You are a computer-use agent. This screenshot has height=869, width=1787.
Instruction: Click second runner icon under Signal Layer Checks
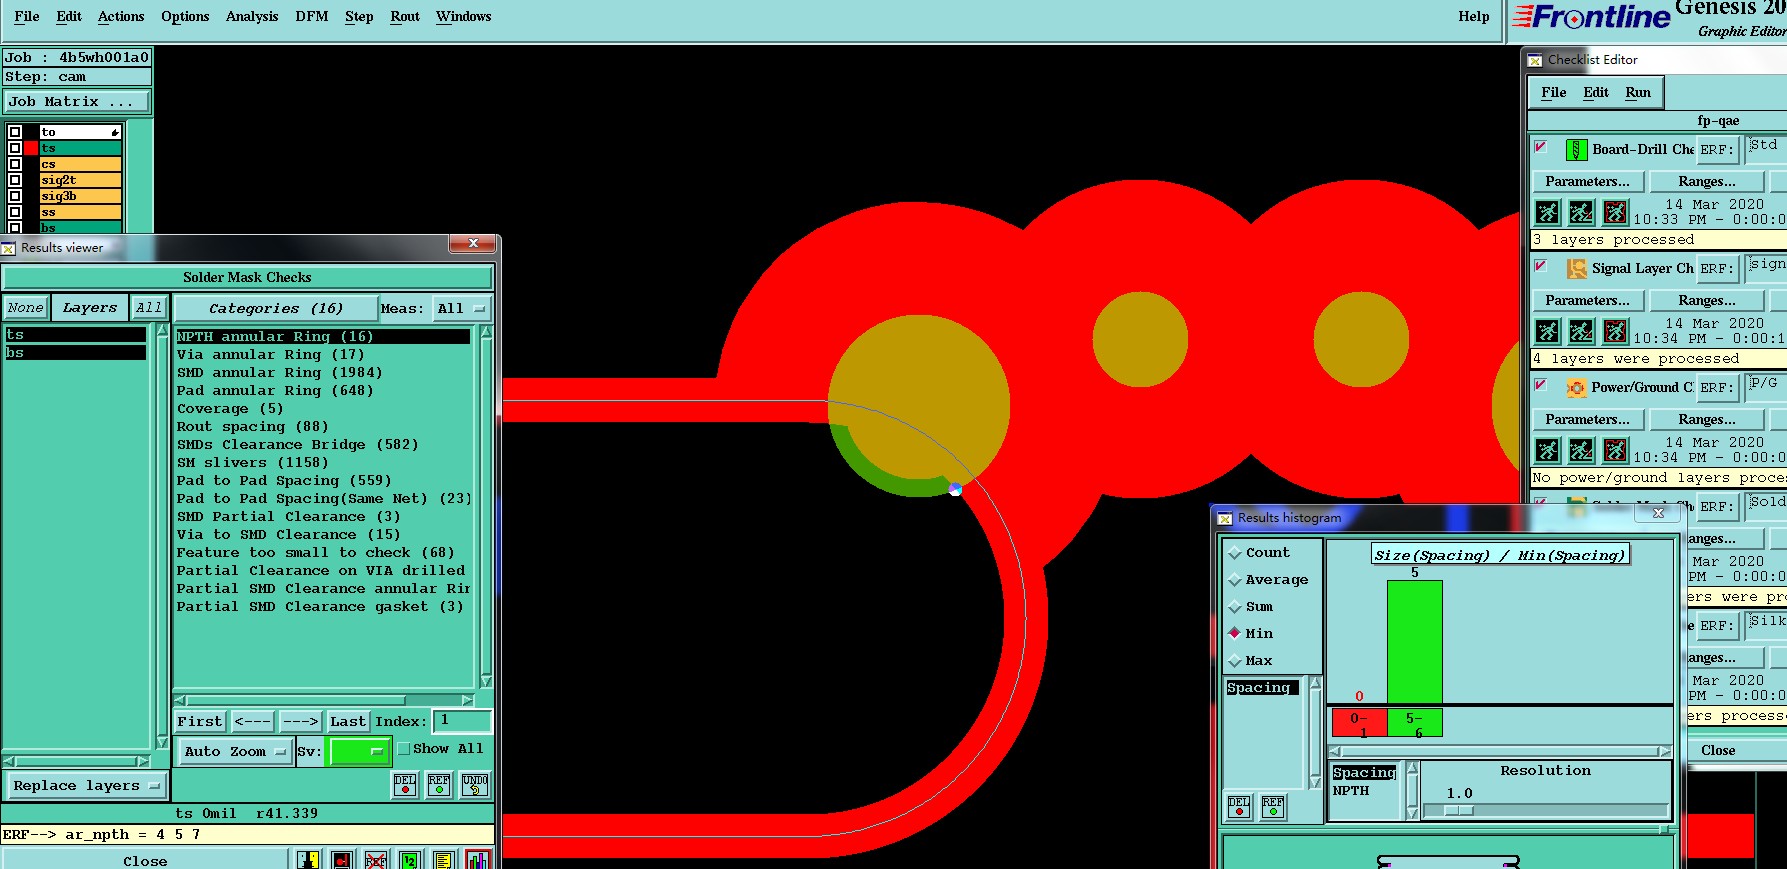click(1582, 331)
